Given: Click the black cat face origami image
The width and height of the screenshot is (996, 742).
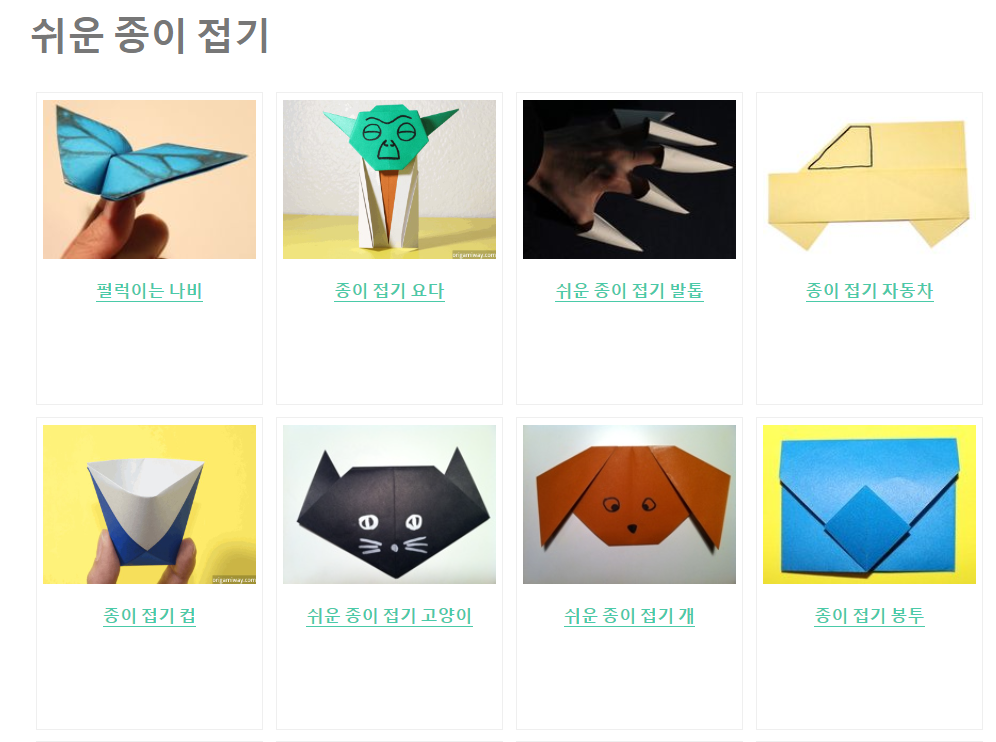Looking at the screenshot, I should (x=389, y=504).
